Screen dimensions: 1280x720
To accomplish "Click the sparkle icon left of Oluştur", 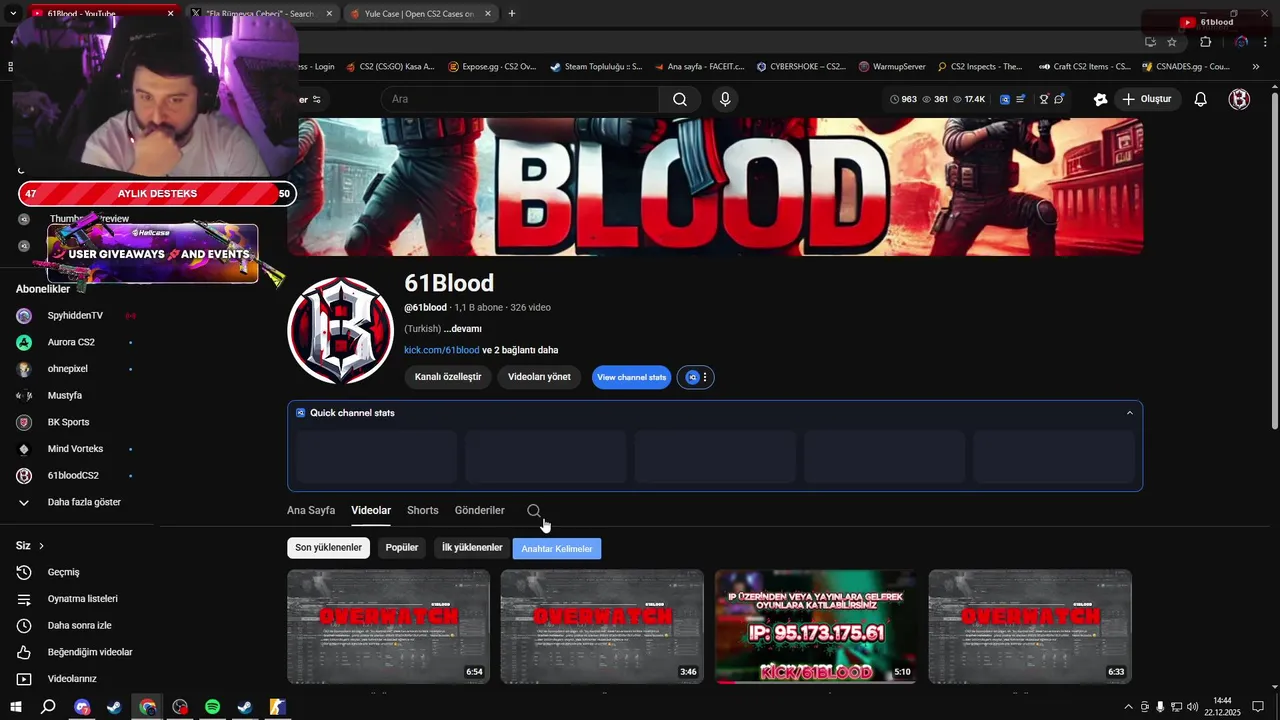I will (x=1100, y=99).
